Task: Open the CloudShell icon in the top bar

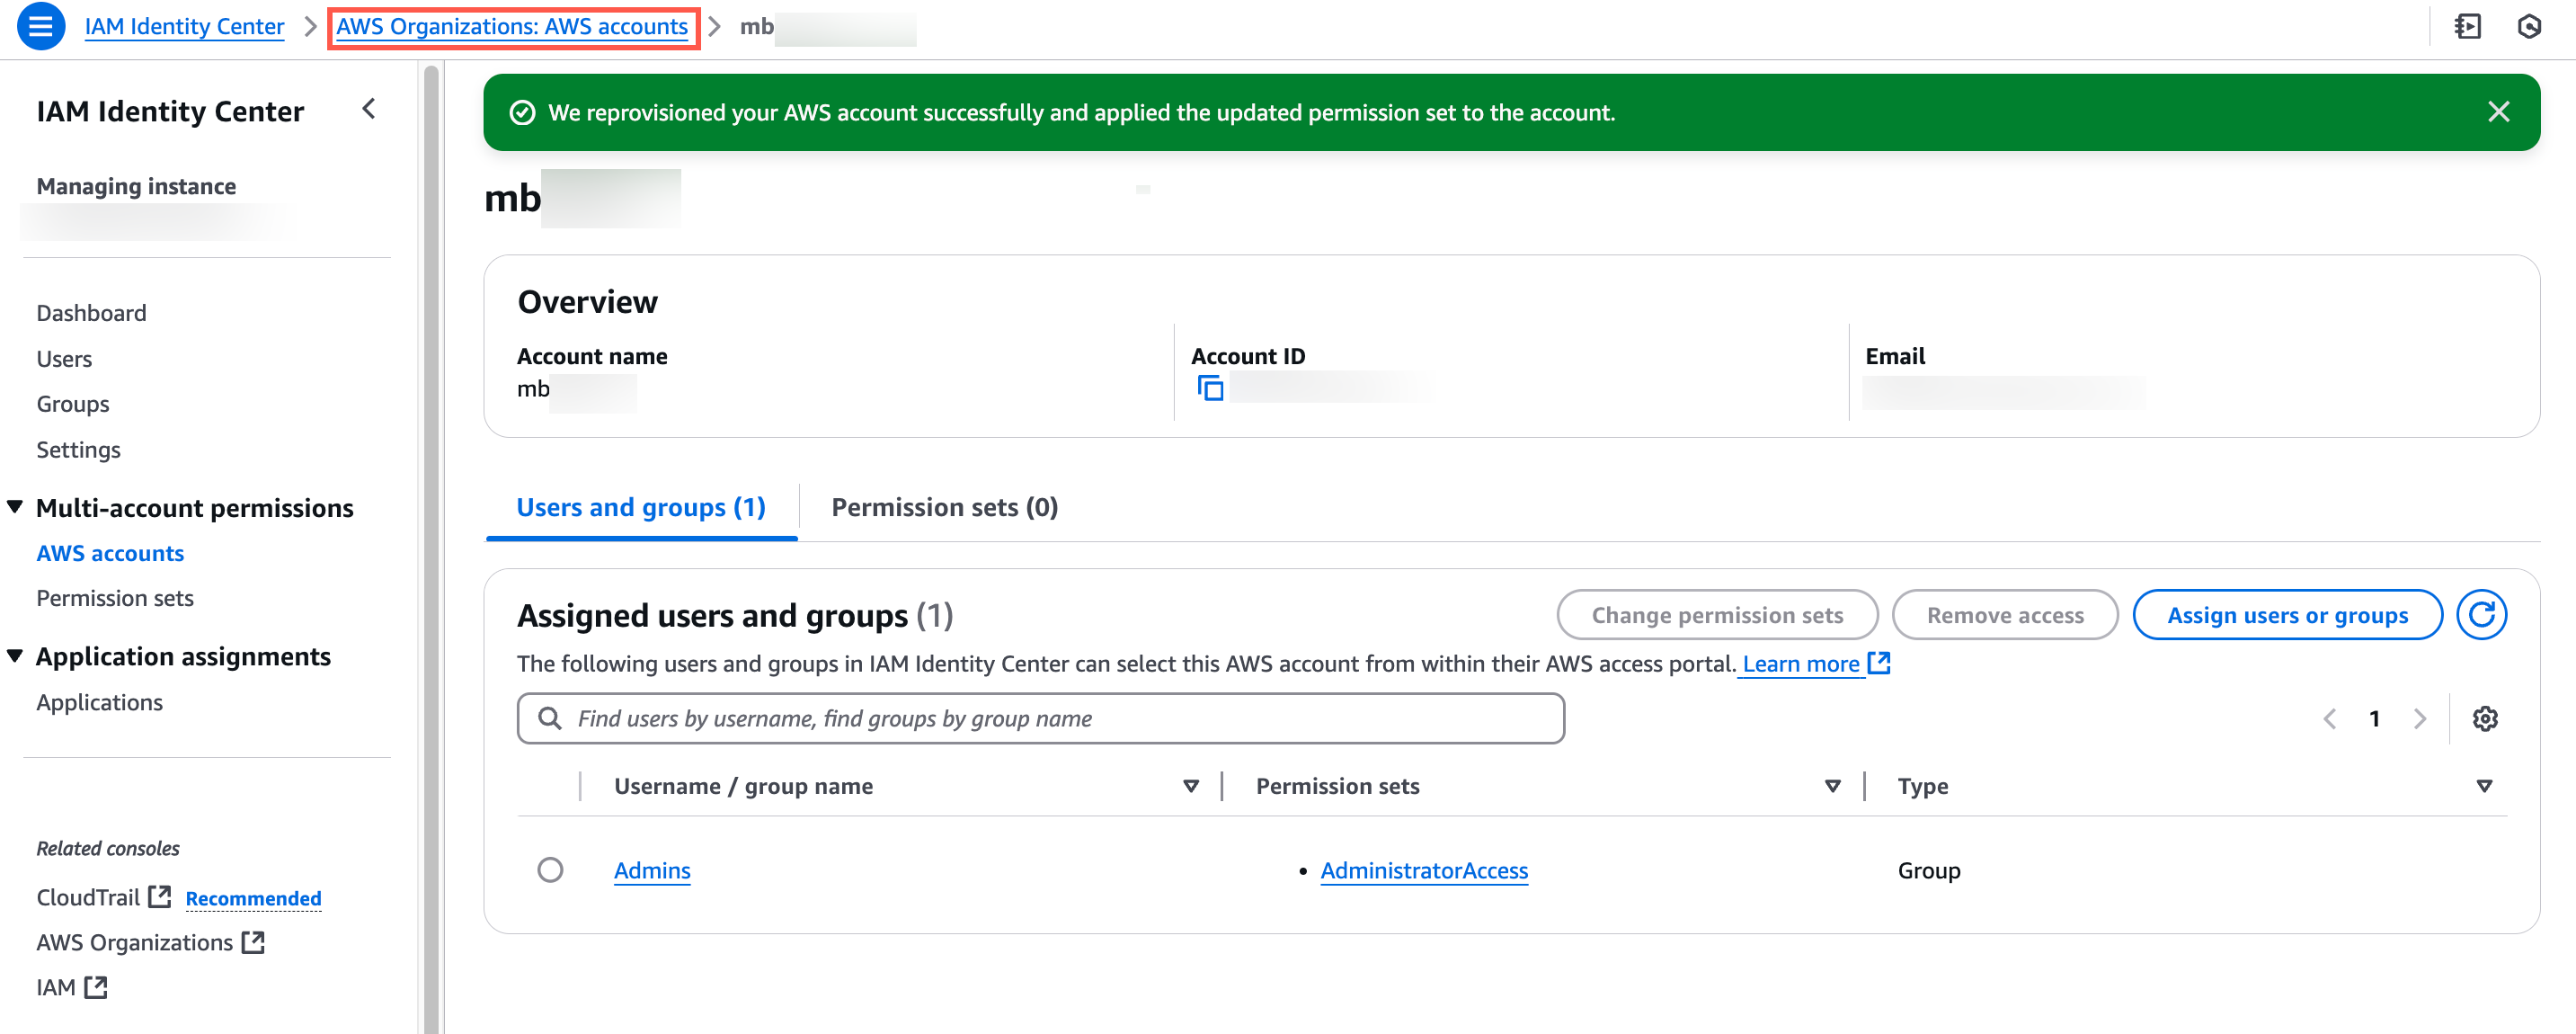Action: click(x=2467, y=27)
